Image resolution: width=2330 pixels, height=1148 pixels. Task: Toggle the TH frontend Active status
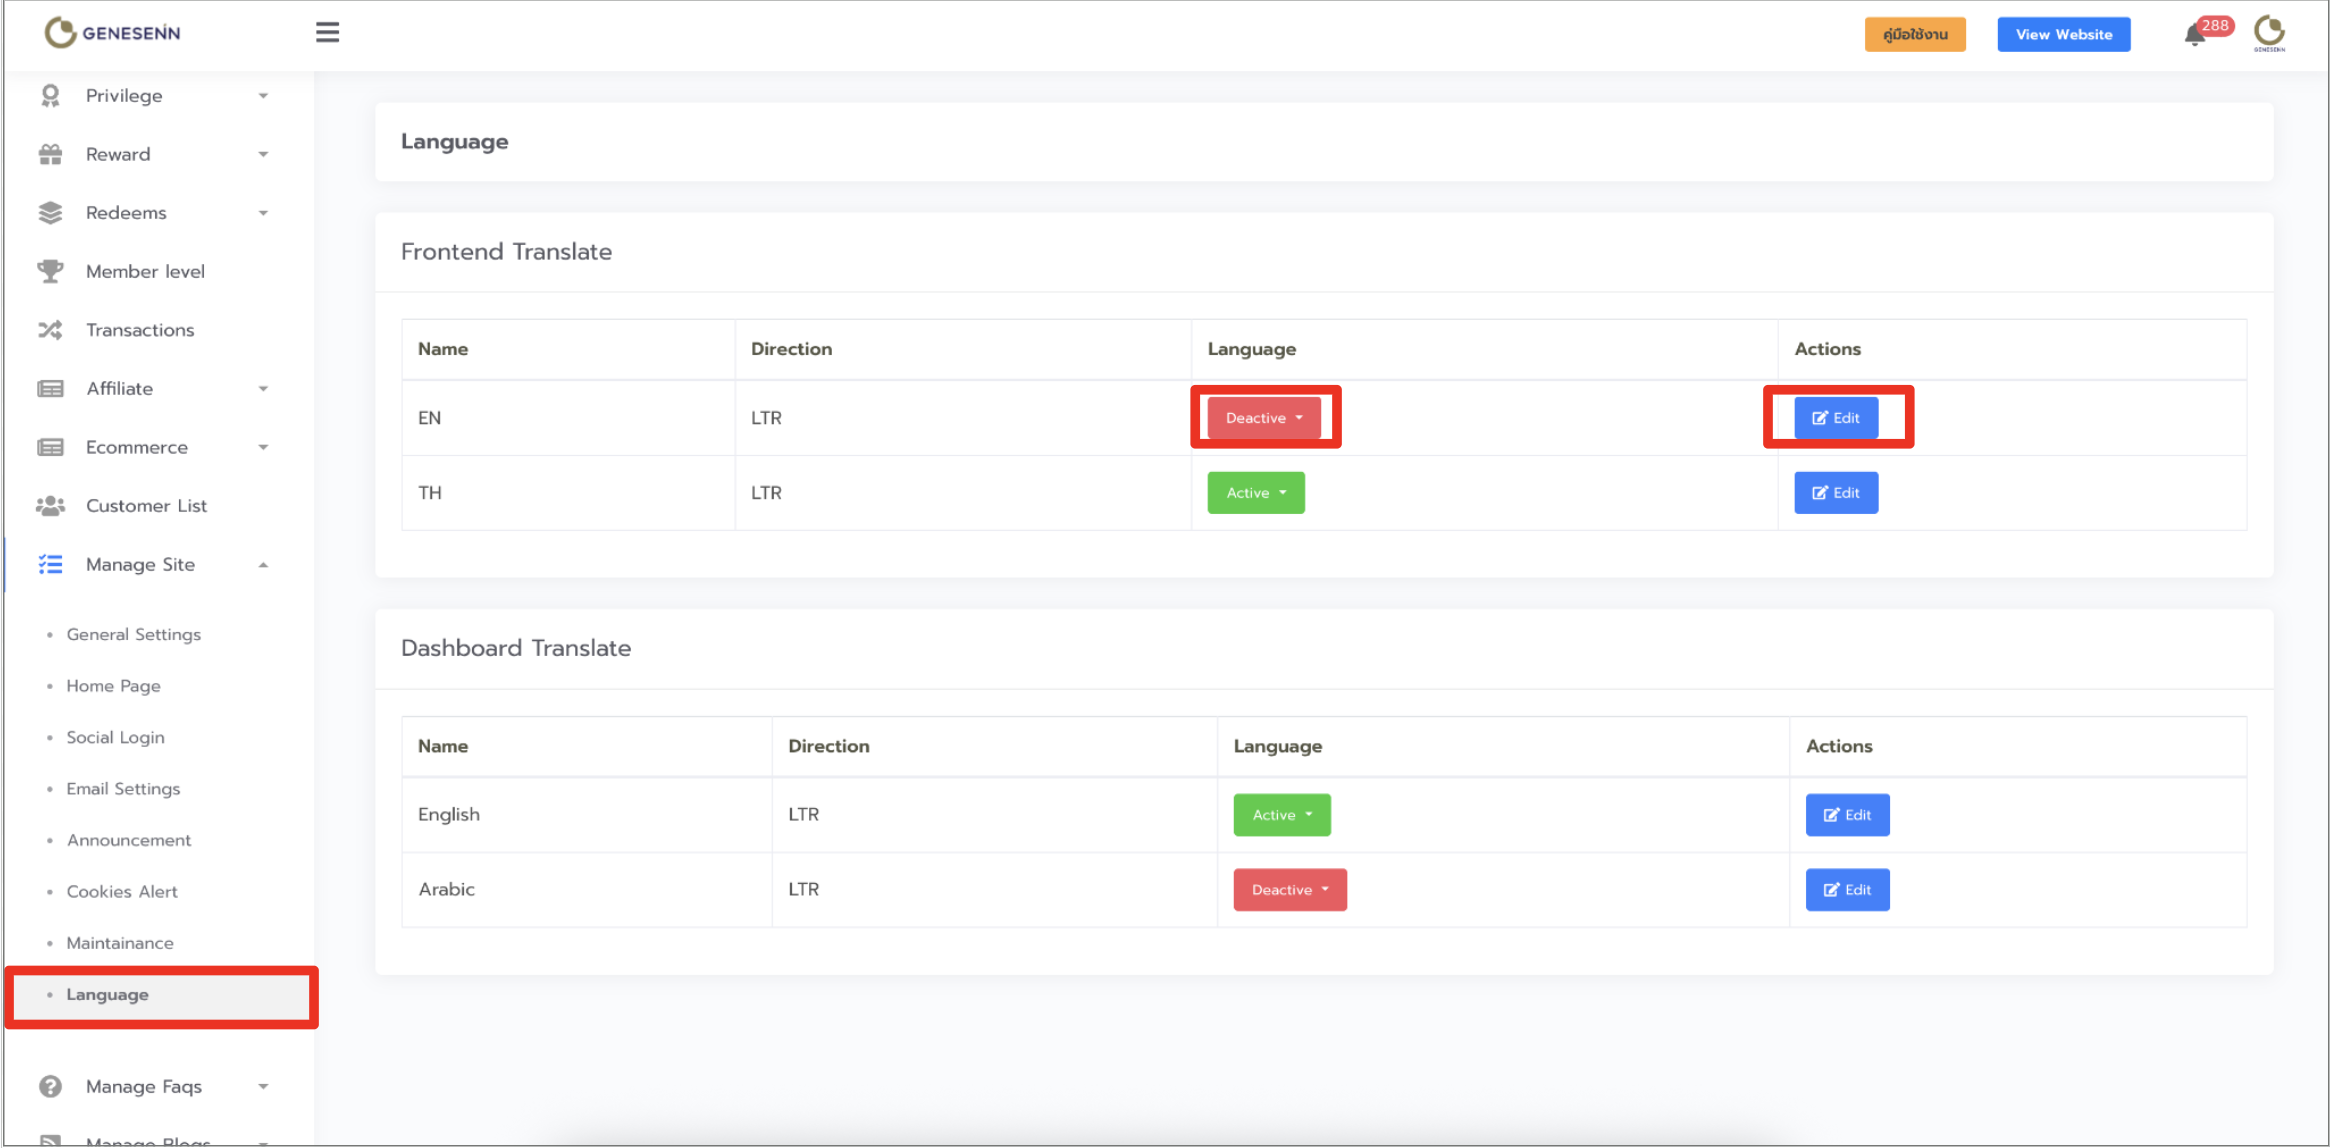[x=1256, y=493]
